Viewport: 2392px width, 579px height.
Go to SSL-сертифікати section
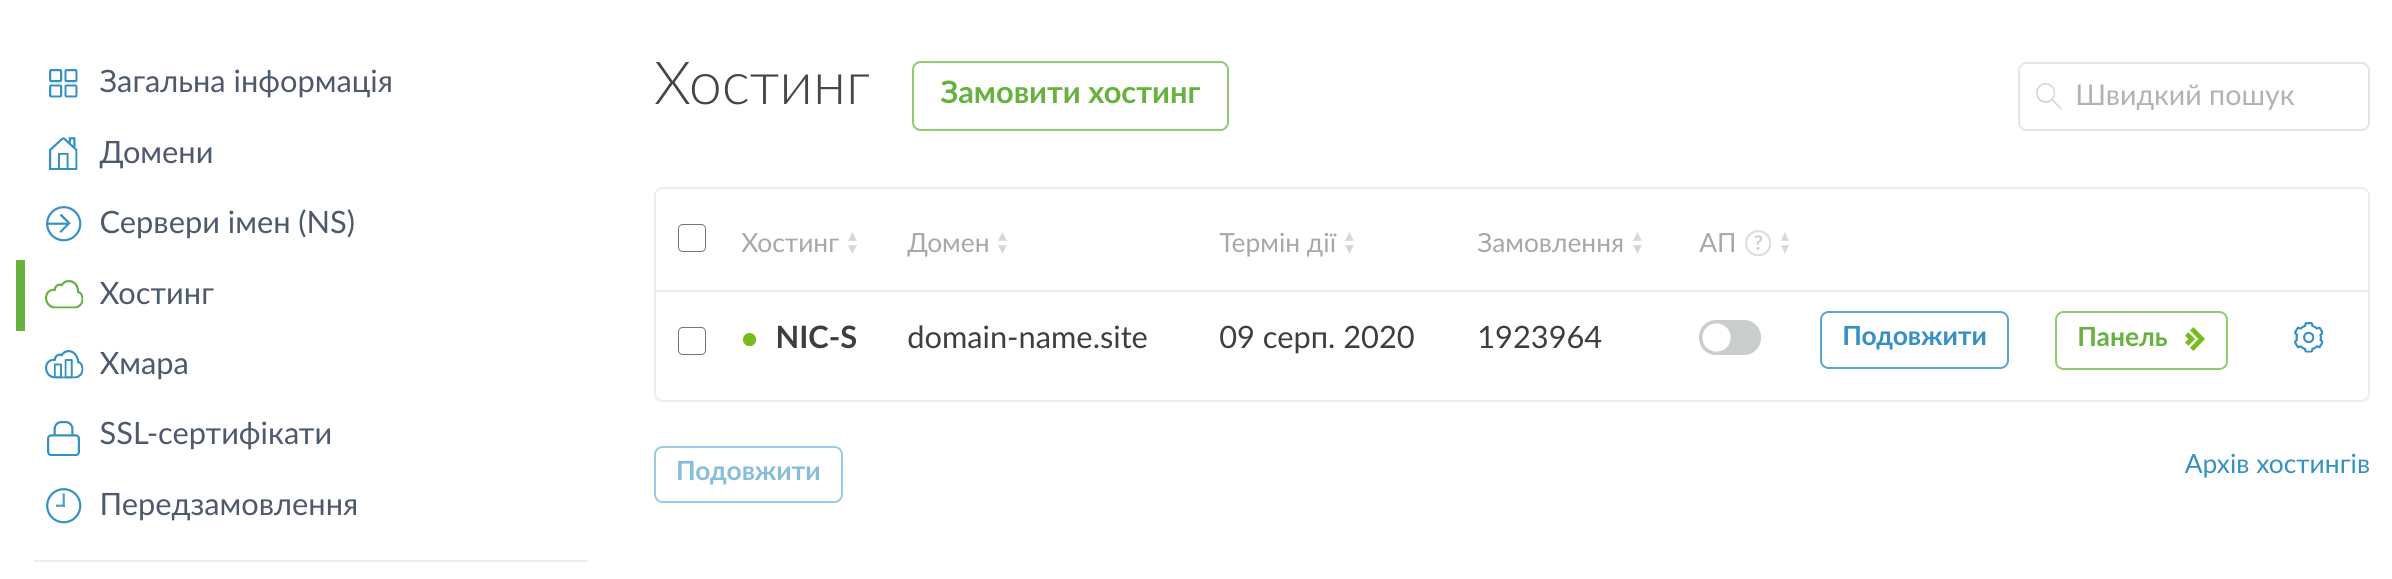[x=215, y=435]
